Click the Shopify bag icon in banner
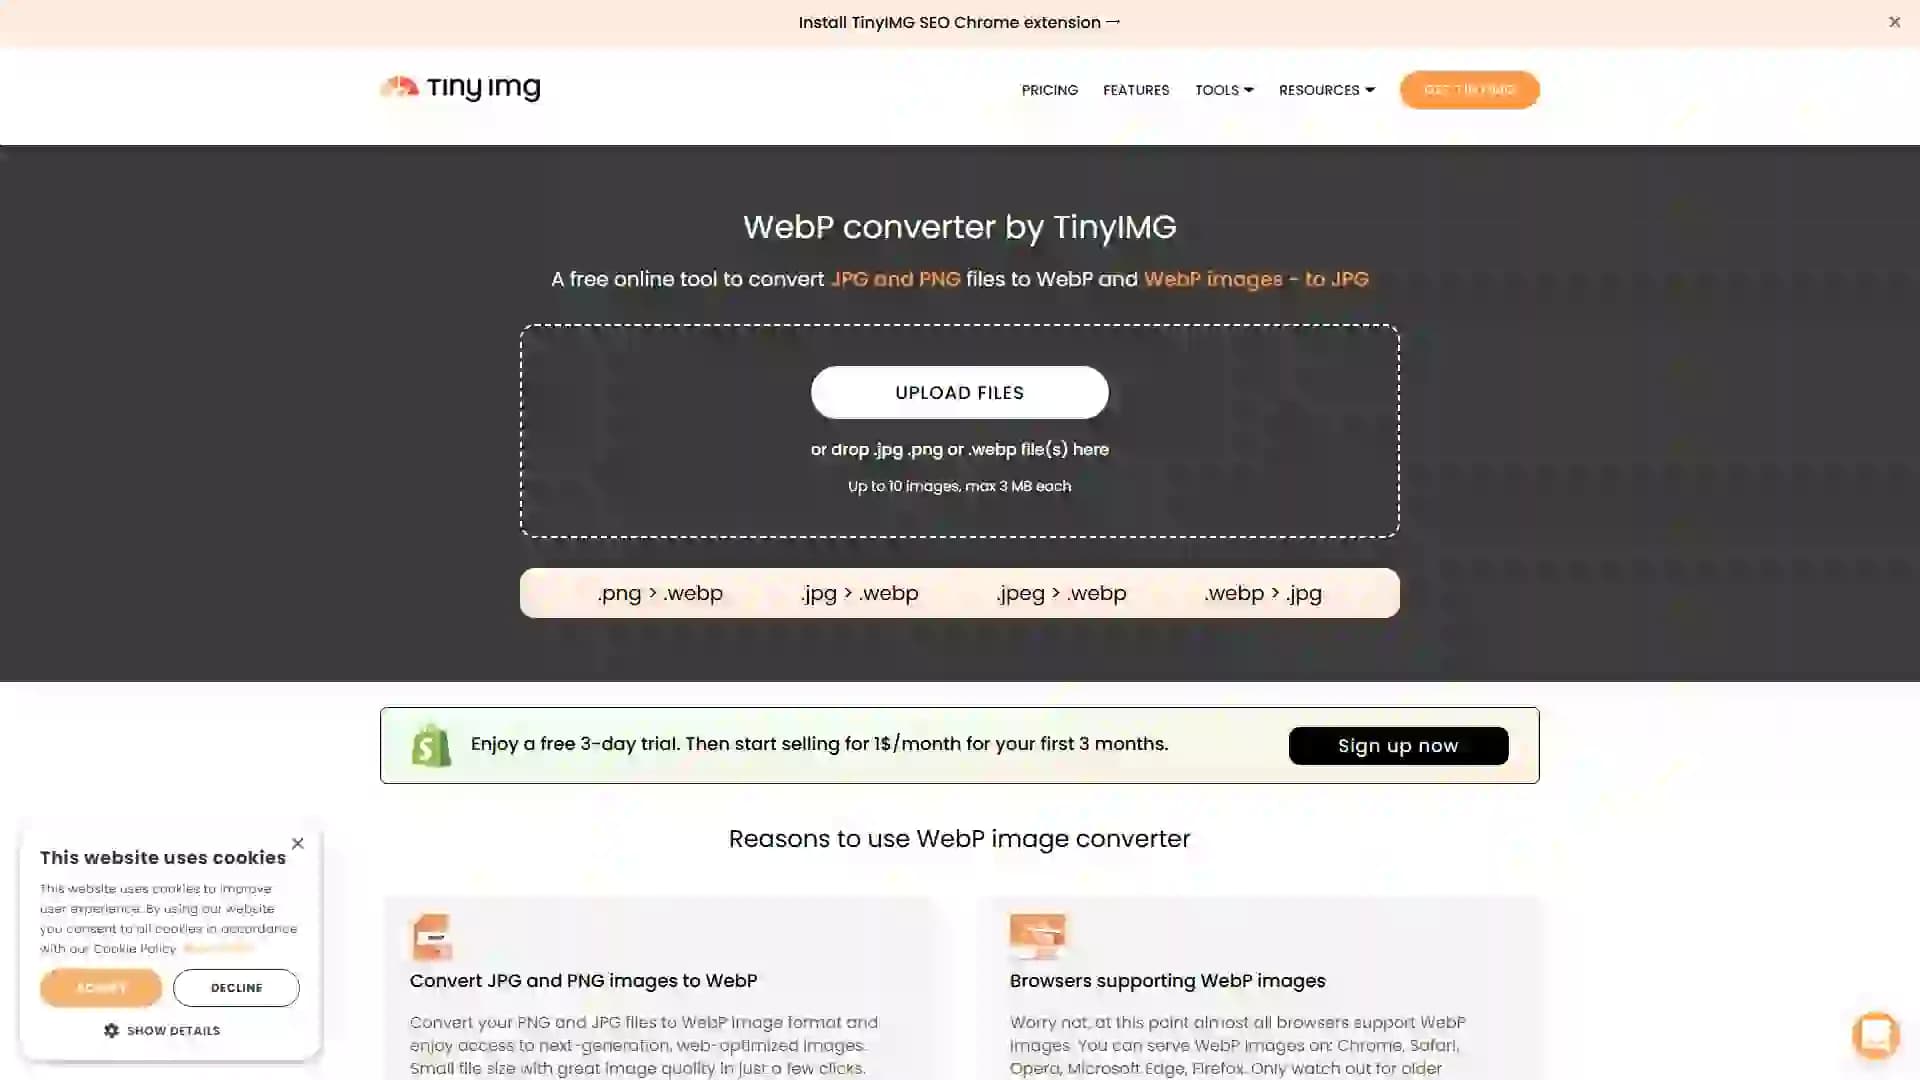 pos(430,745)
